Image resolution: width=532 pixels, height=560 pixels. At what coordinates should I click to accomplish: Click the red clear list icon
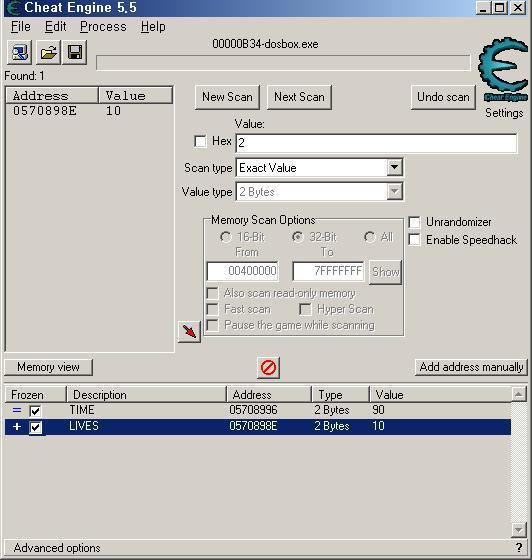268,367
